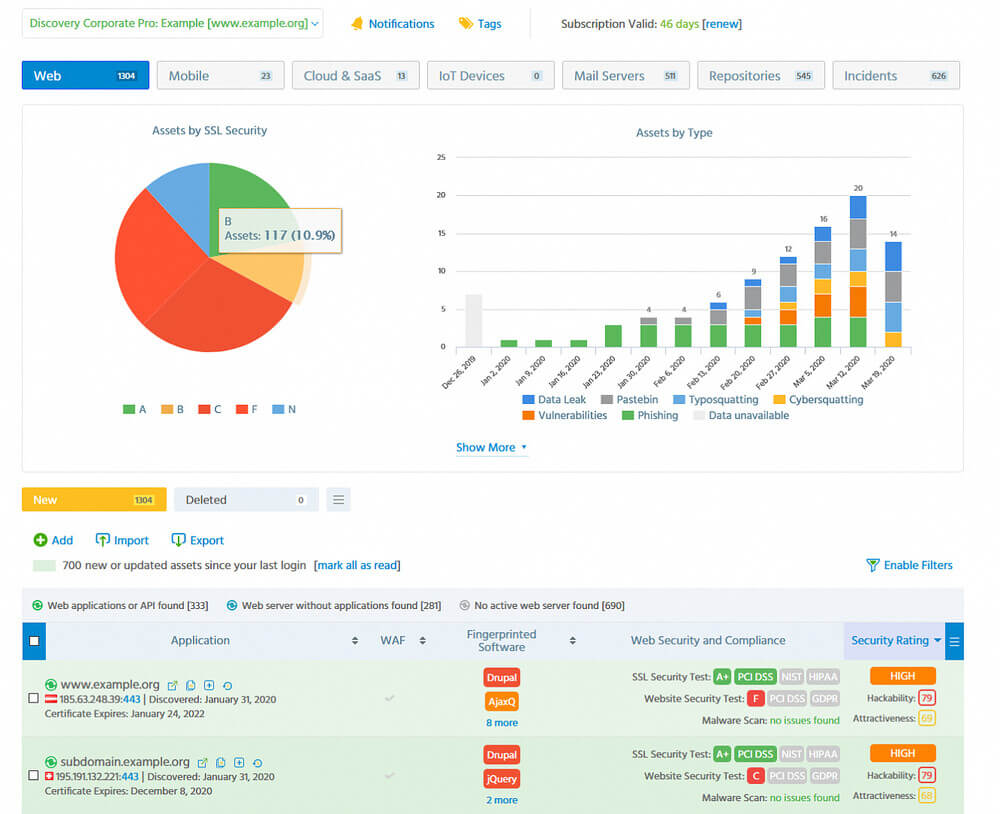Image resolution: width=1000 pixels, height=814 pixels.
Task: Click the Enable Filters funnel icon
Action: click(x=874, y=565)
